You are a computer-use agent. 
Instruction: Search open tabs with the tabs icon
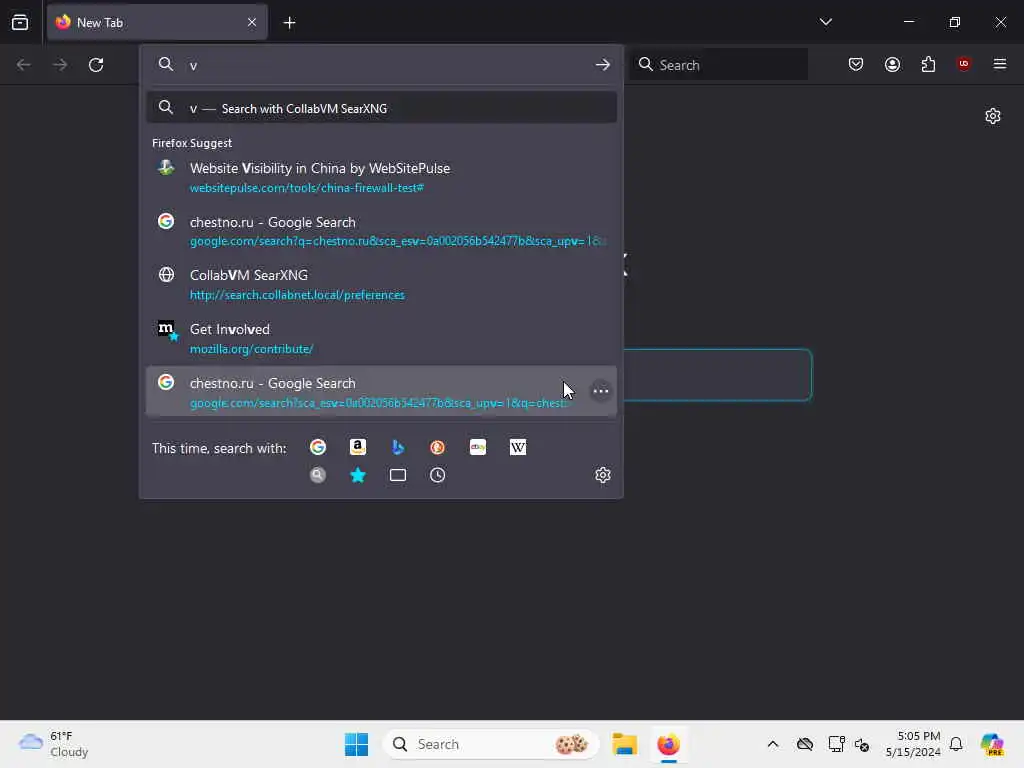(x=398, y=475)
